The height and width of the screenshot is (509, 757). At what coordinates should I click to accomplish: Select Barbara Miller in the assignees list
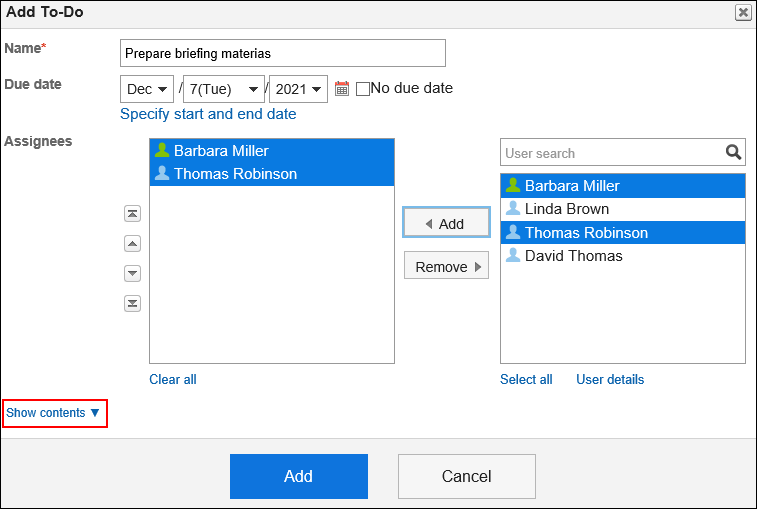[x=272, y=151]
